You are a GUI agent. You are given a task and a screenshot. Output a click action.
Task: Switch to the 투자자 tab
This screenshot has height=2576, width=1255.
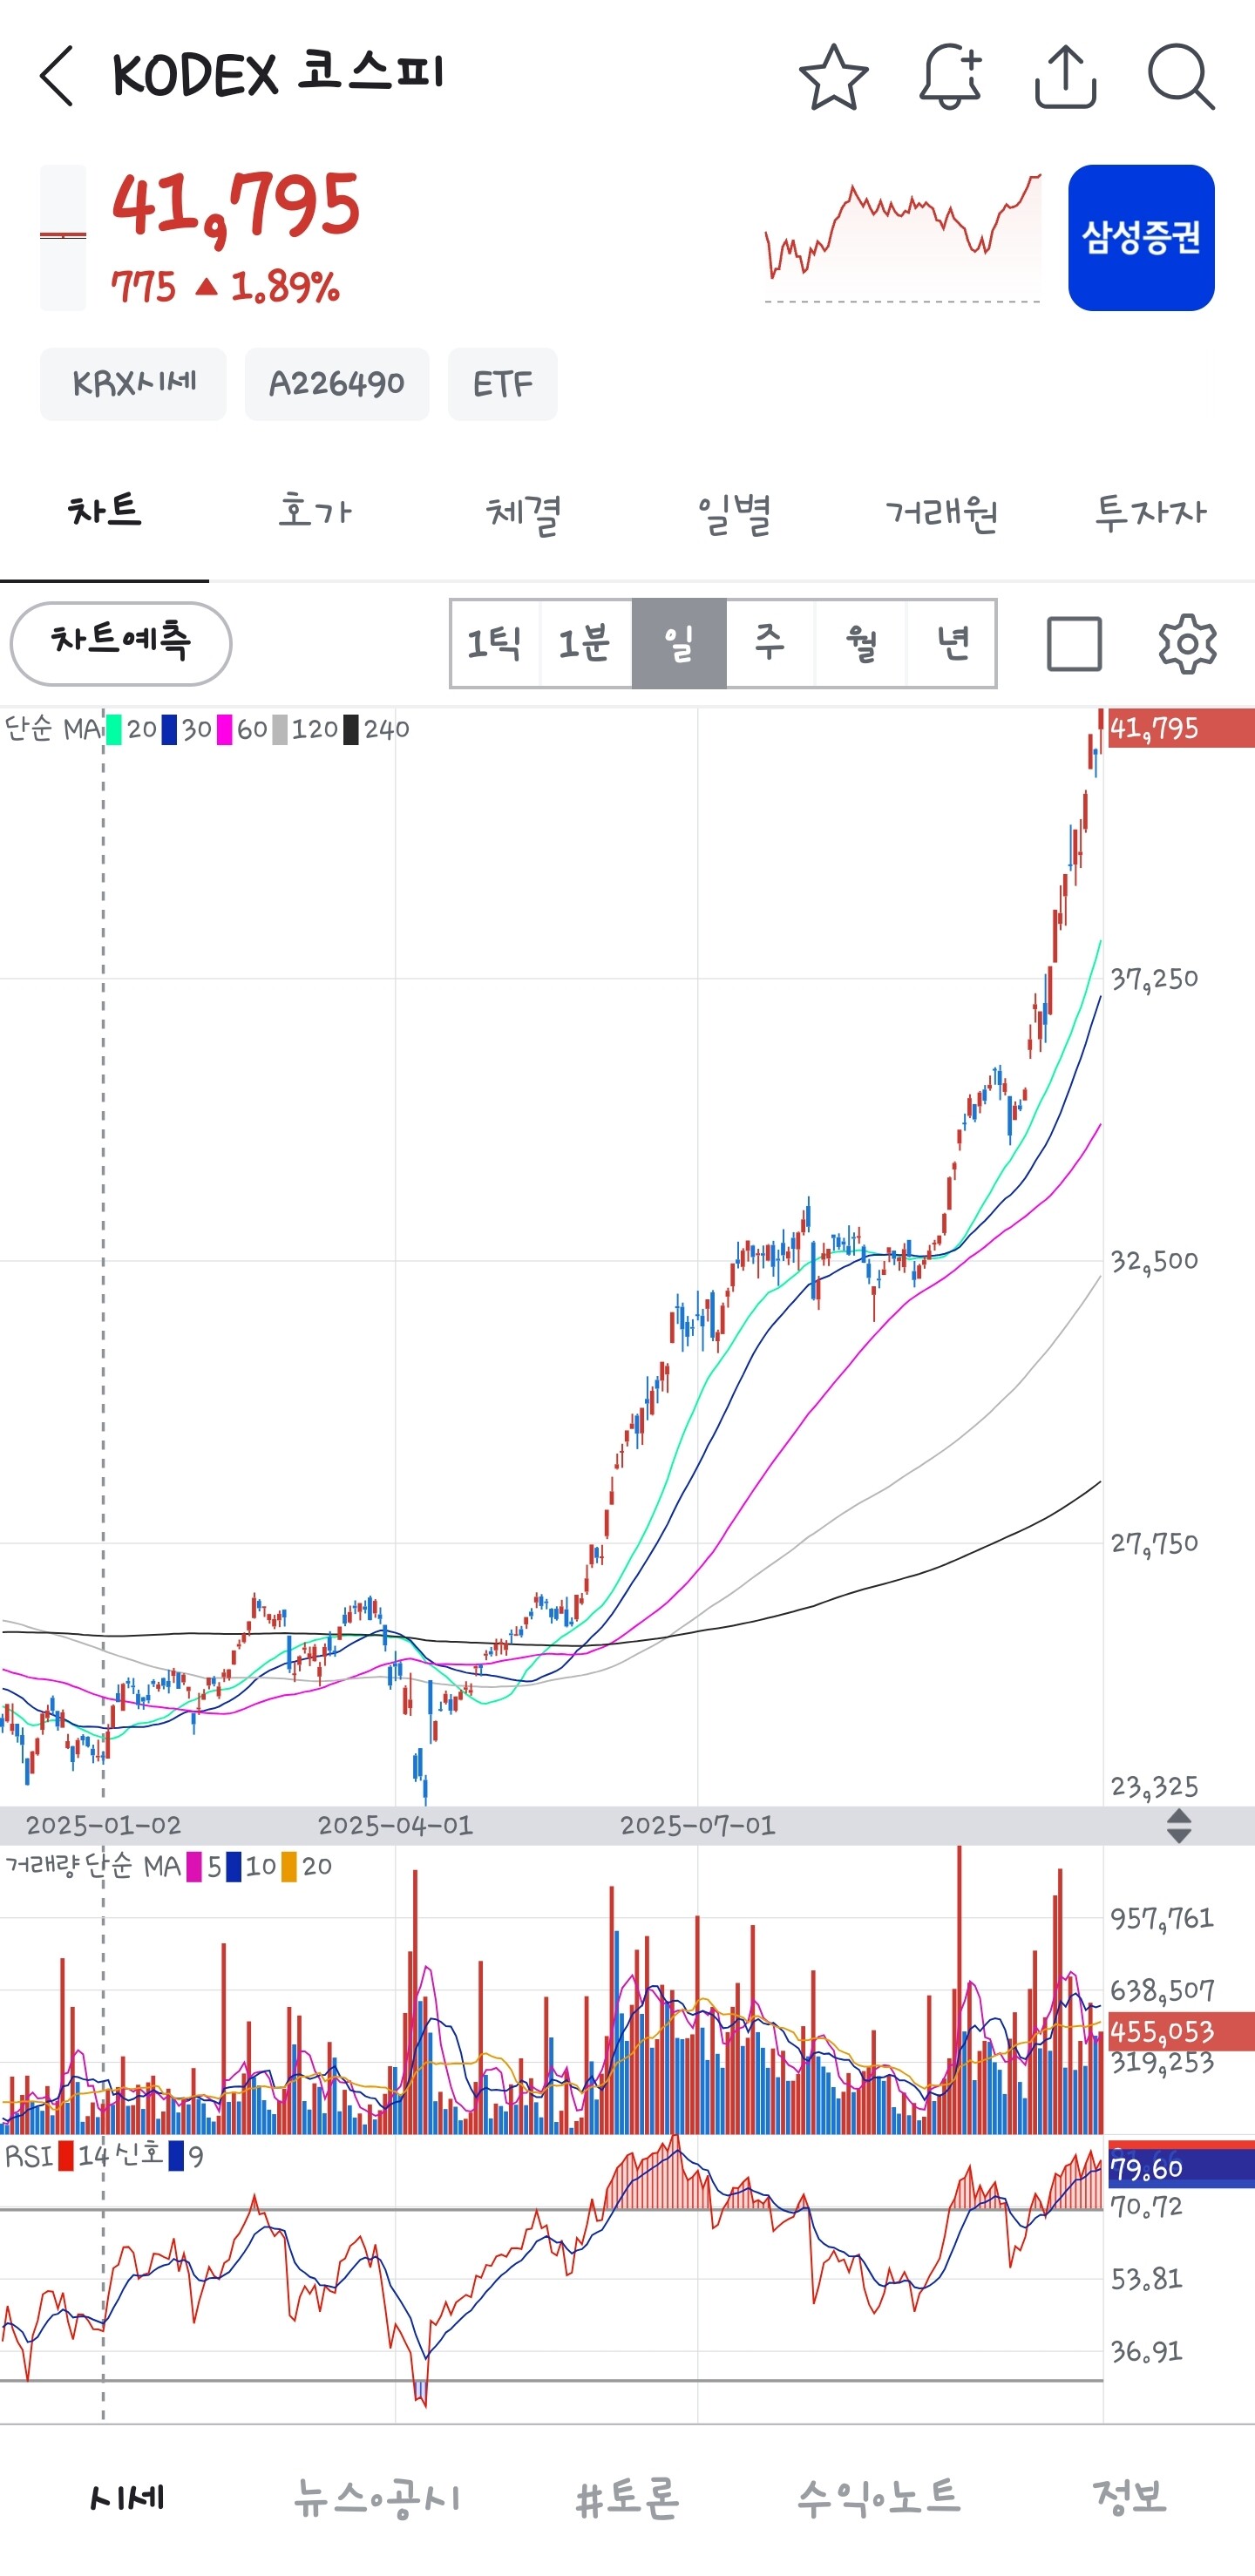click(x=1151, y=512)
